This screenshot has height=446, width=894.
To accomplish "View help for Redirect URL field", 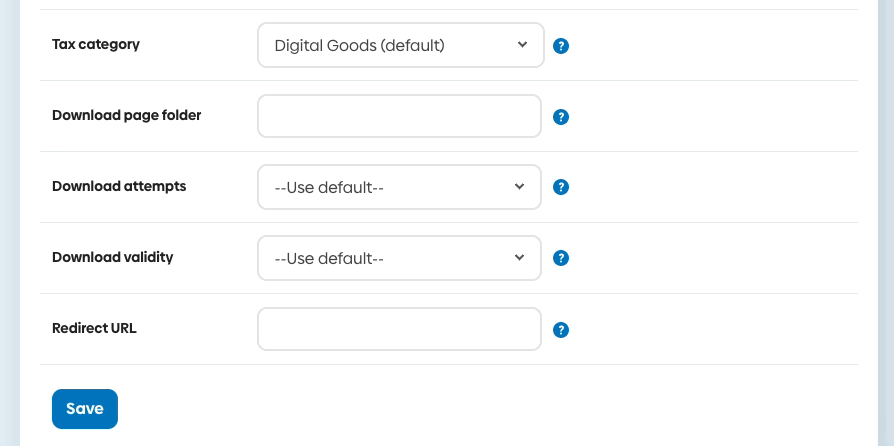I will 561,330.
